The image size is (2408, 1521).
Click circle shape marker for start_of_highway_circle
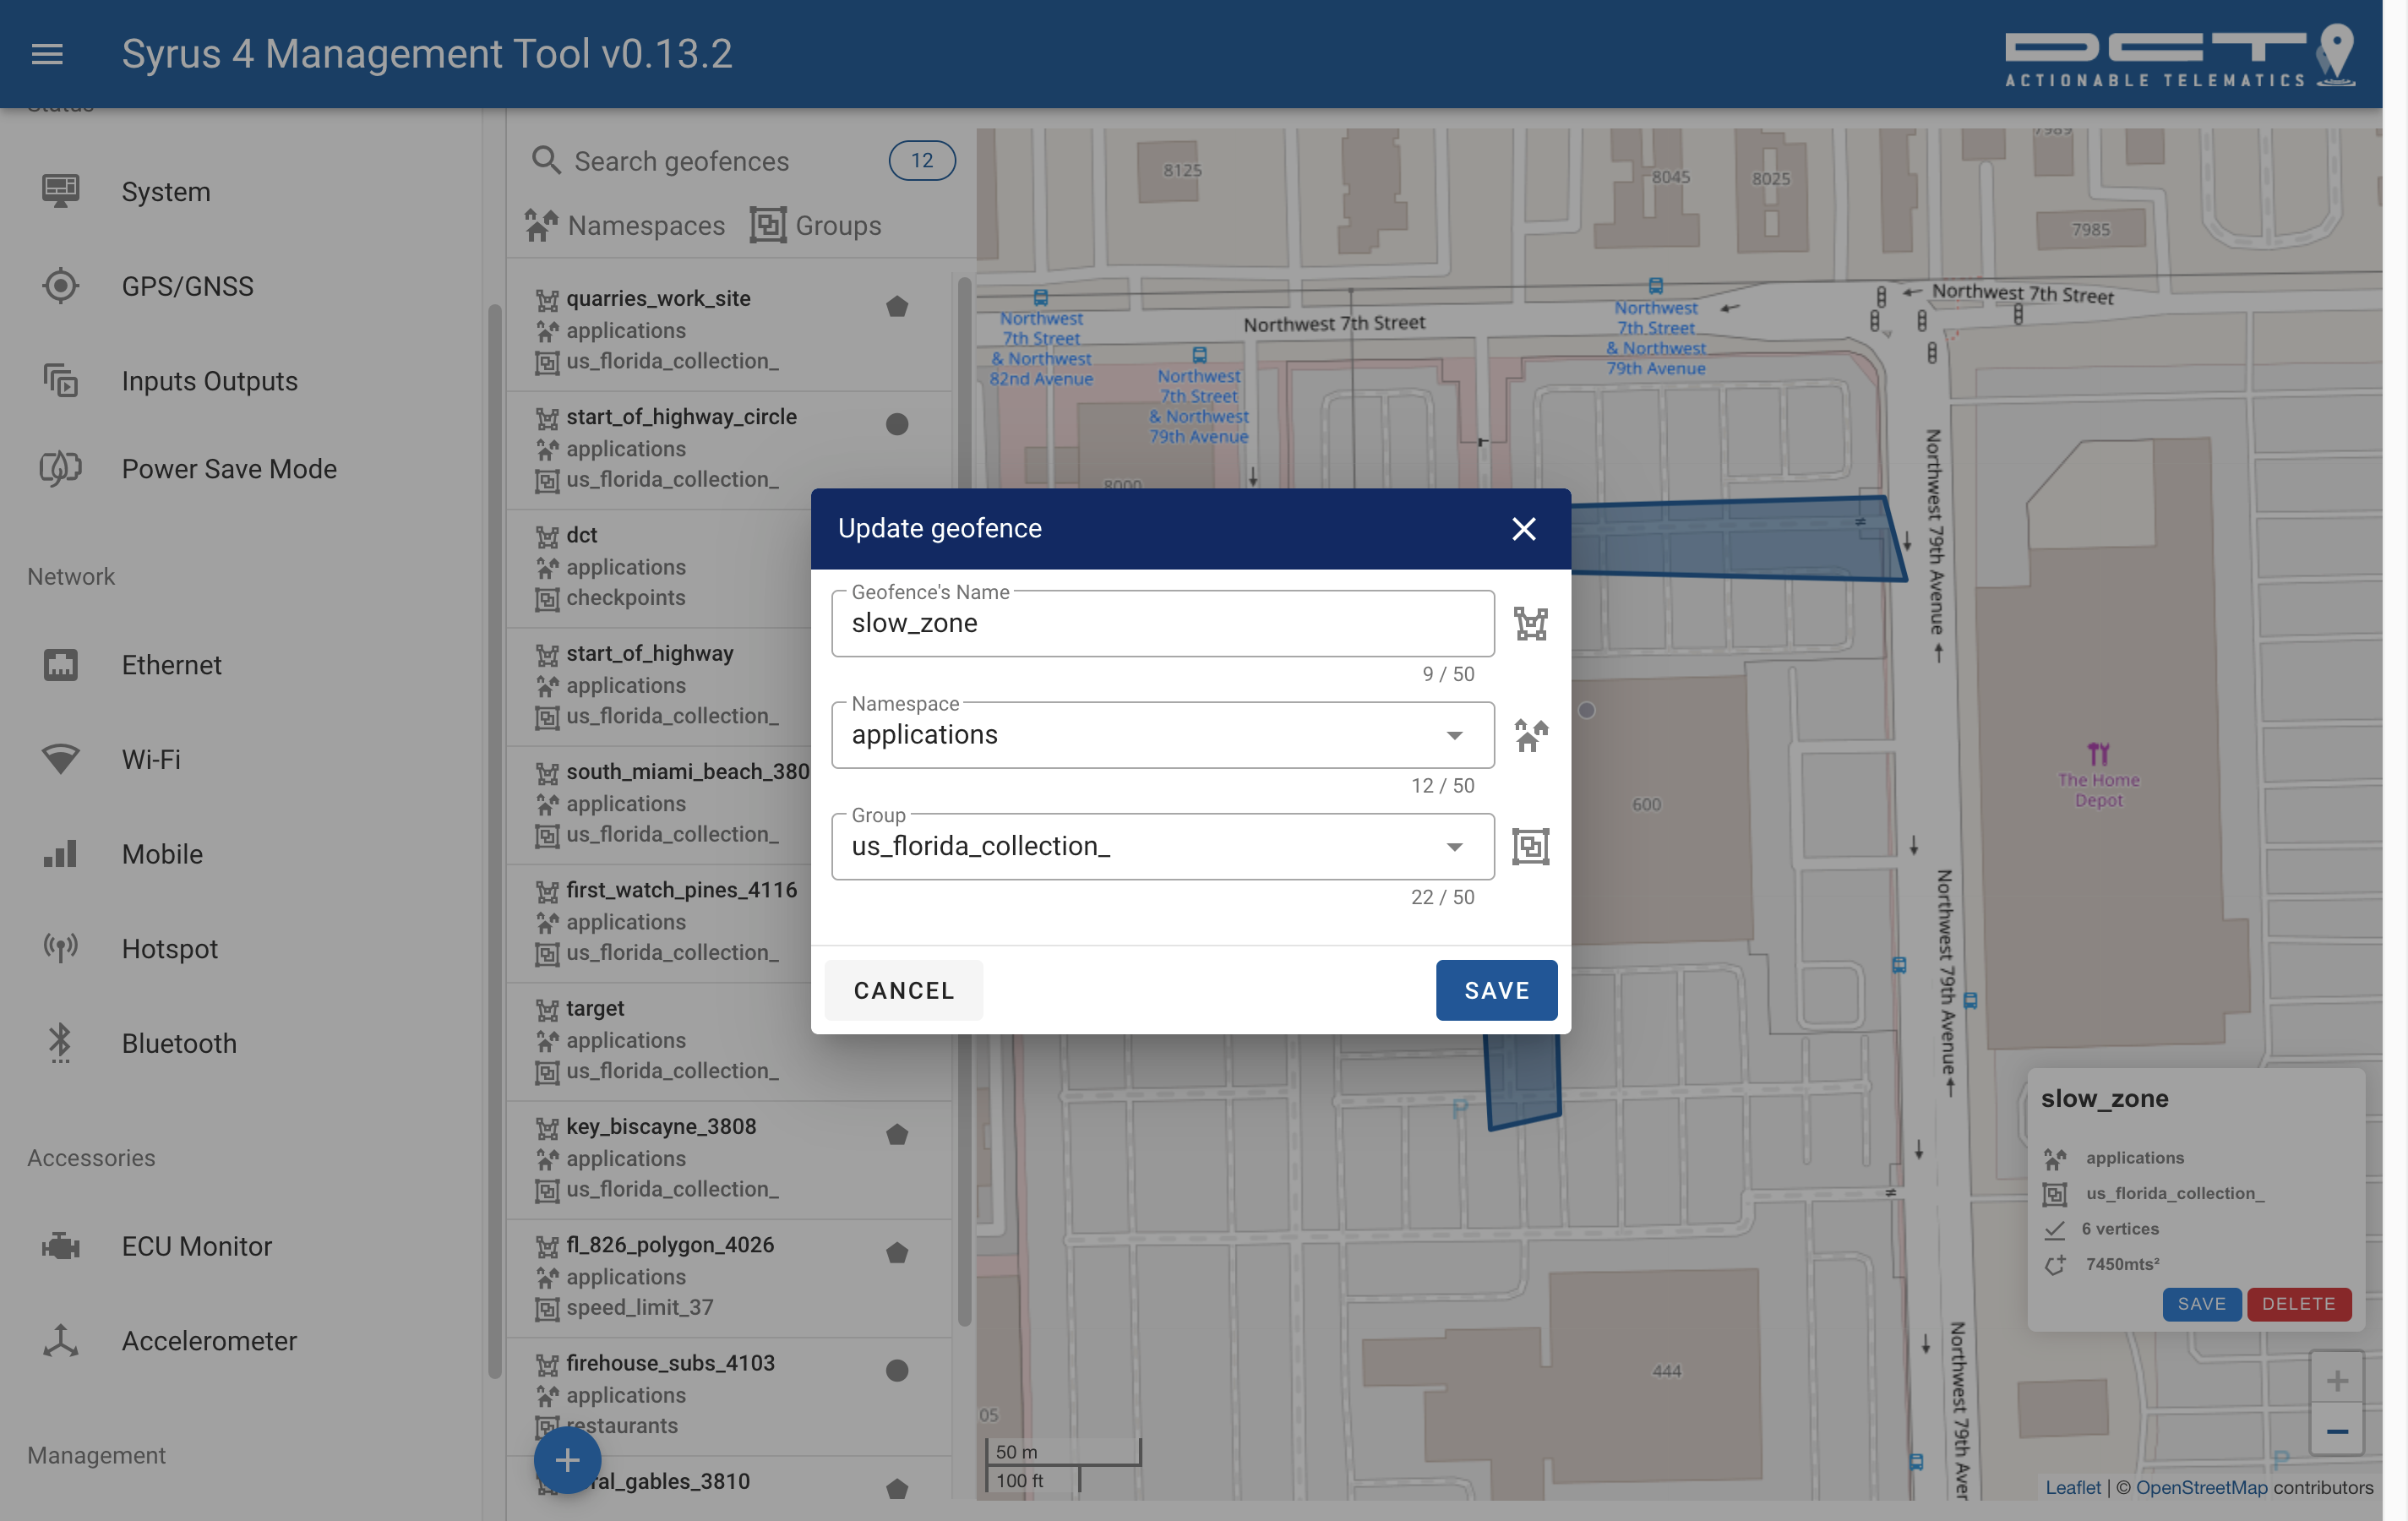pos(897,424)
